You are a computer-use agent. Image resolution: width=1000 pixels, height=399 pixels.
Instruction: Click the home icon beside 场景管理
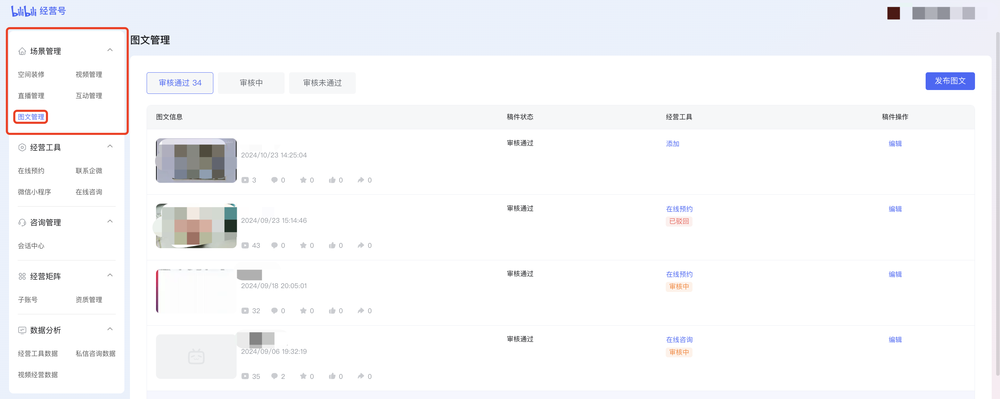click(x=22, y=51)
